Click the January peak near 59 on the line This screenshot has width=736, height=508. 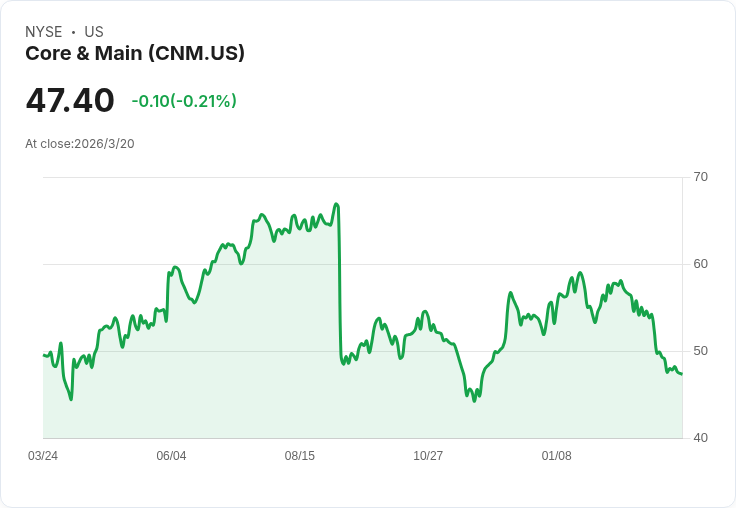tap(580, 273)
